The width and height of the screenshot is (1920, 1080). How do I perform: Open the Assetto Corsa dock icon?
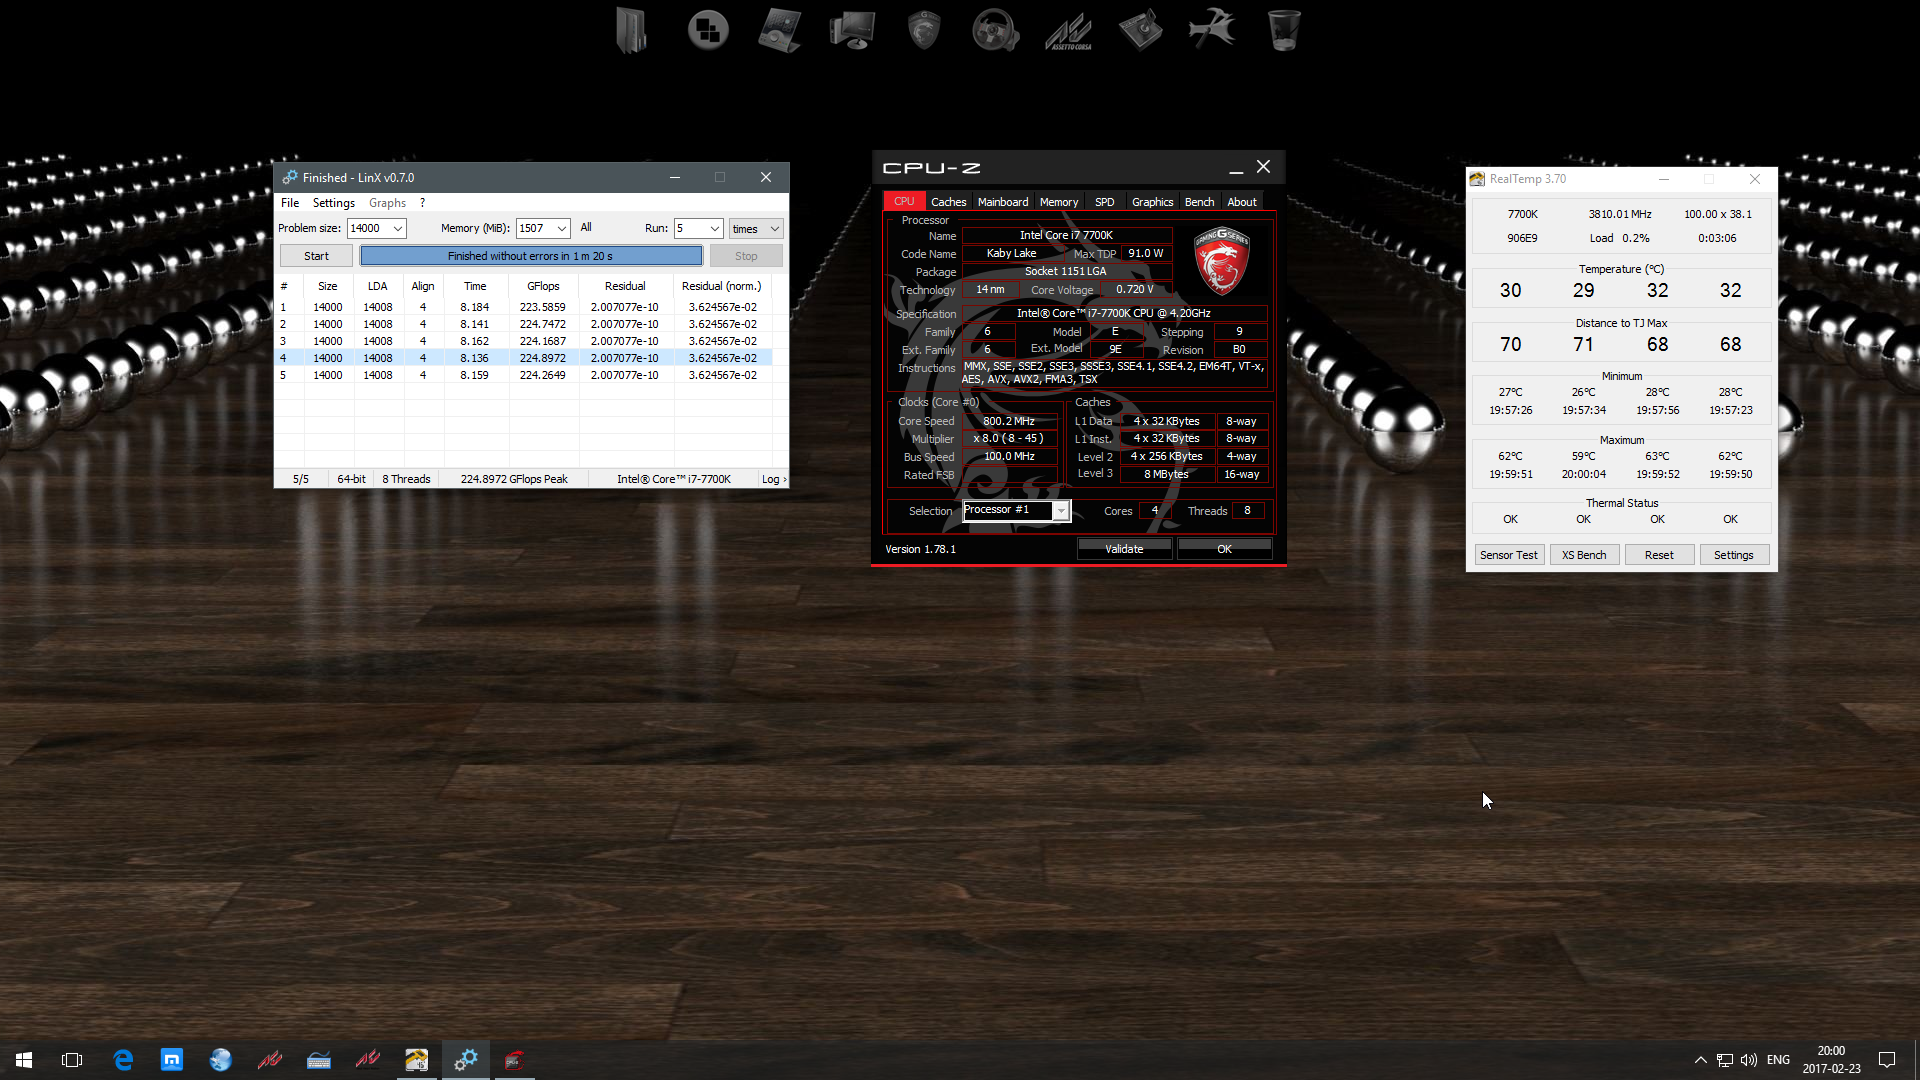coord(1068,30)
